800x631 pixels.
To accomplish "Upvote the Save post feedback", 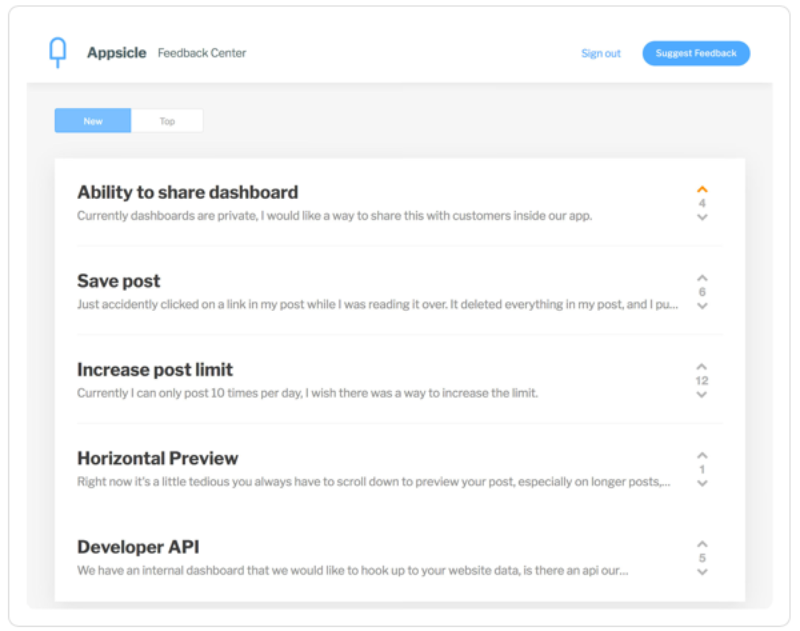I will (x=702, y=278).
